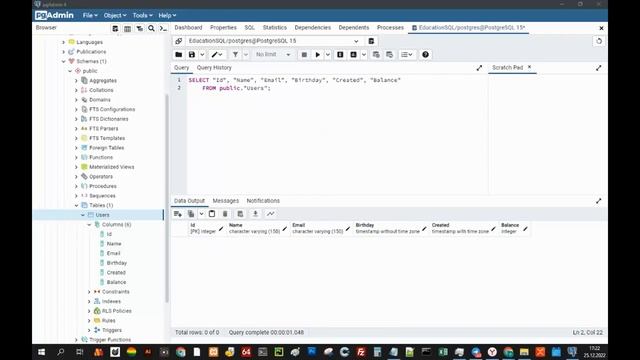Close the Scratch Pad tab

(529, 67)
